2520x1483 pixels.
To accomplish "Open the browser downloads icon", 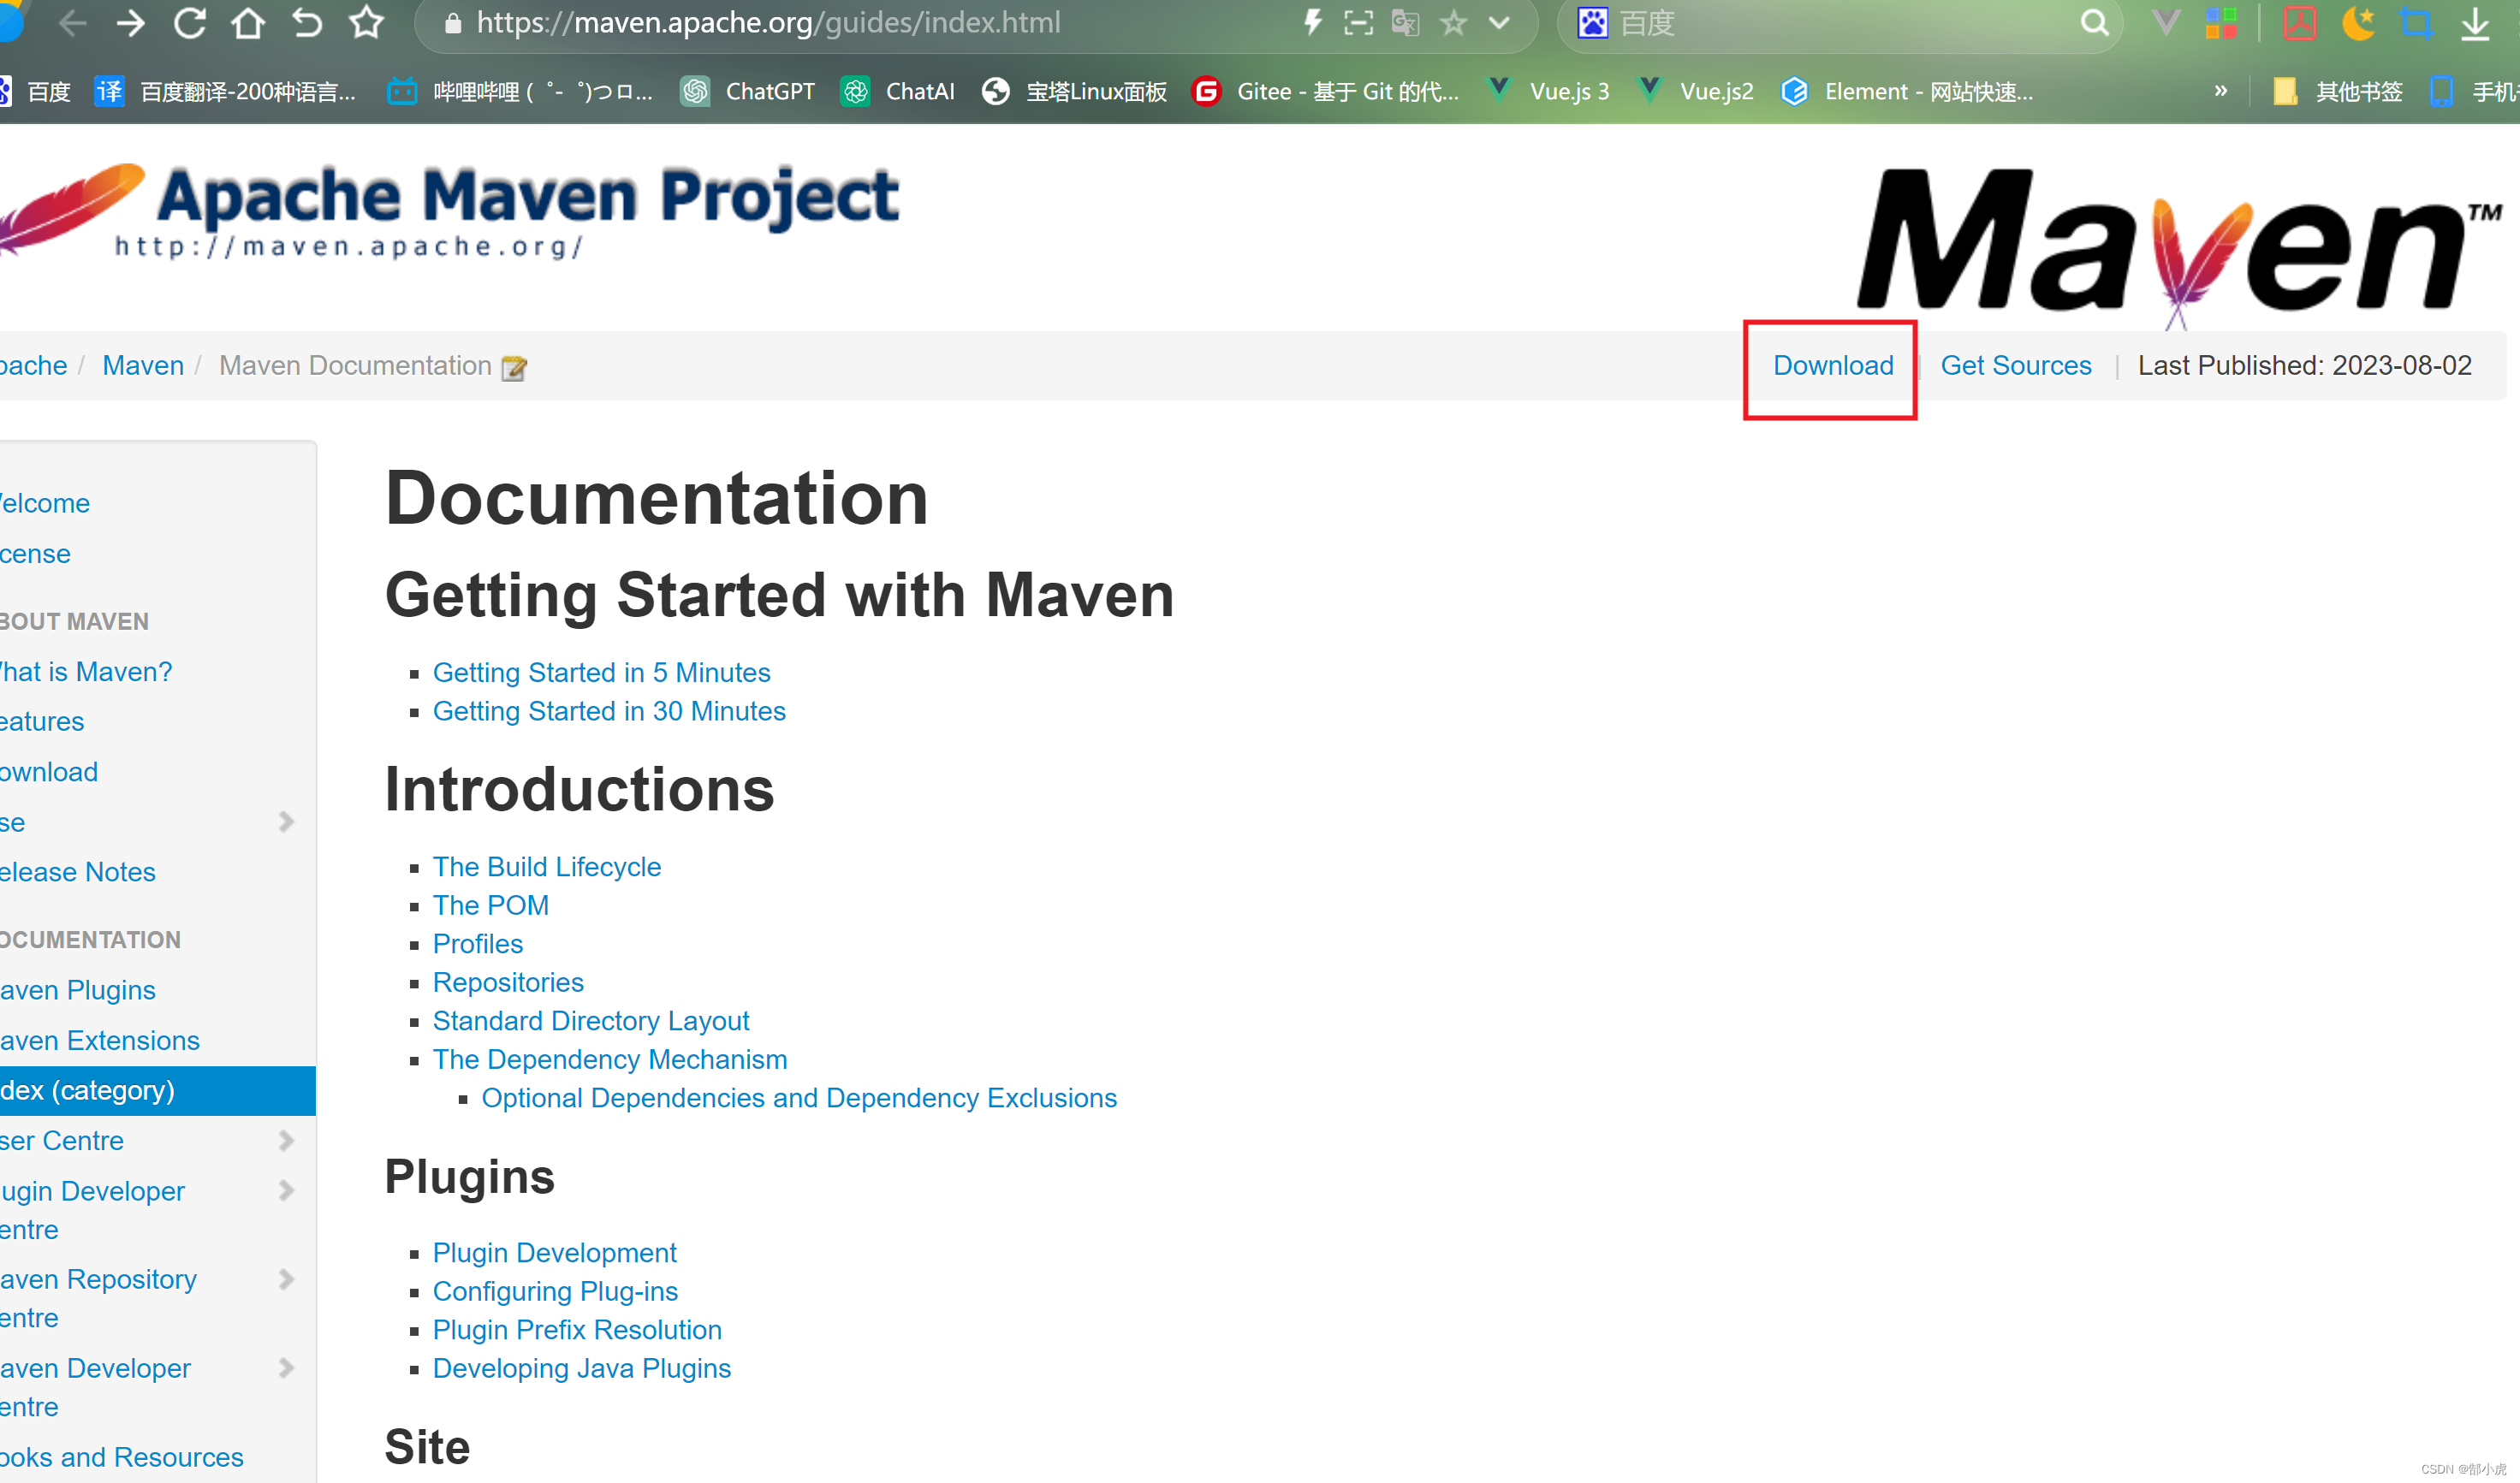I will pyautogui.click(x=2477, y=24).
